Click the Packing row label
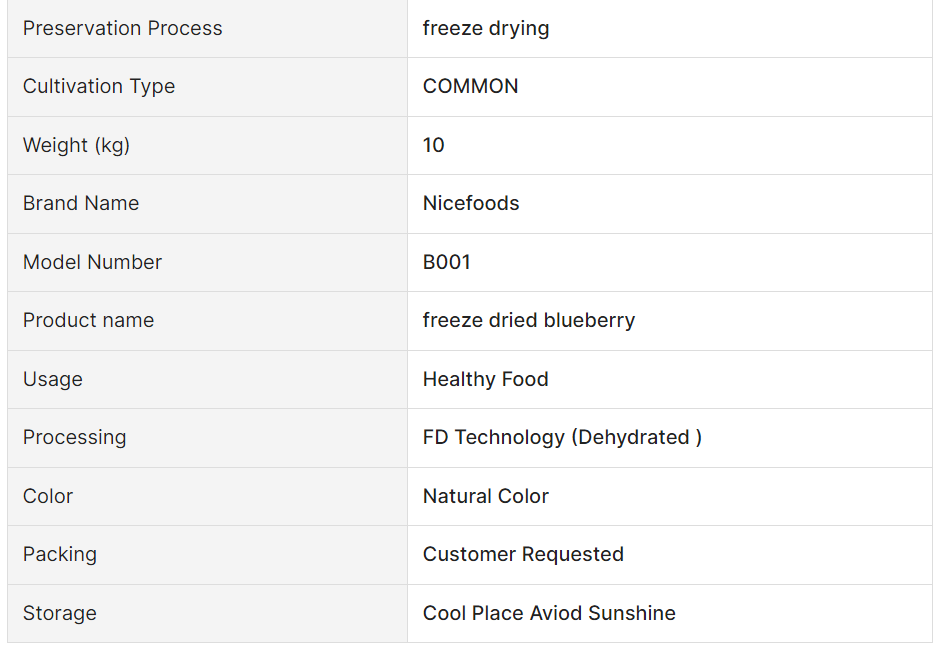 coord(60,554)
